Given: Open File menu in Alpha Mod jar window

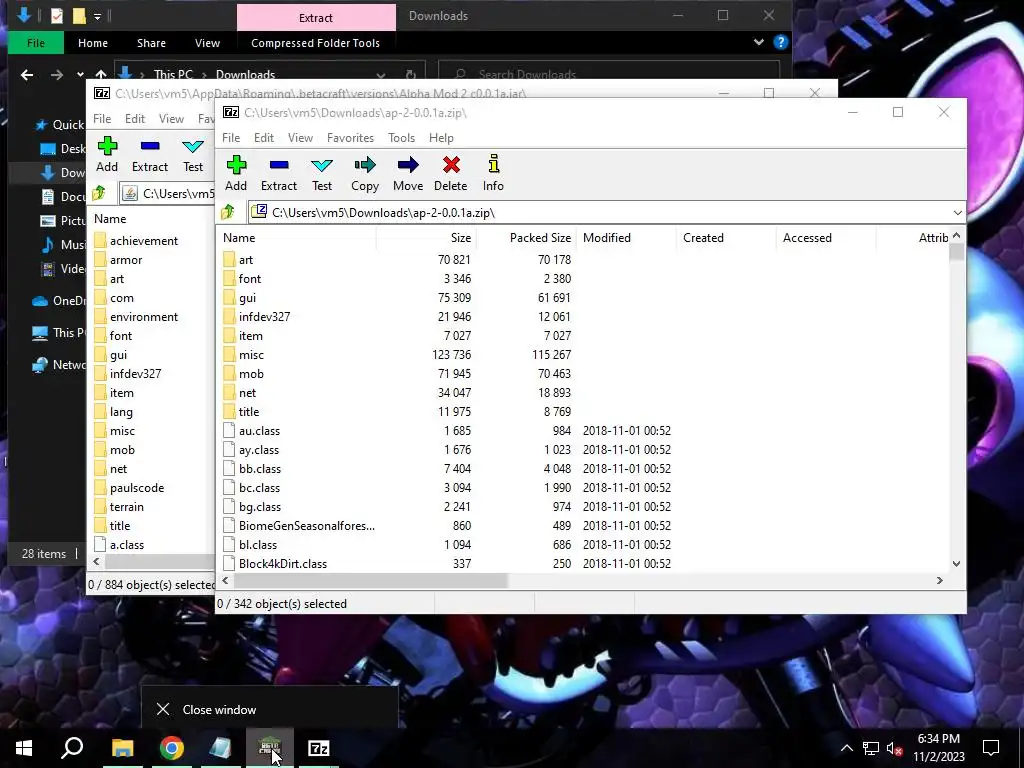Looking at the screenshot, I should [x=102, y=119].
